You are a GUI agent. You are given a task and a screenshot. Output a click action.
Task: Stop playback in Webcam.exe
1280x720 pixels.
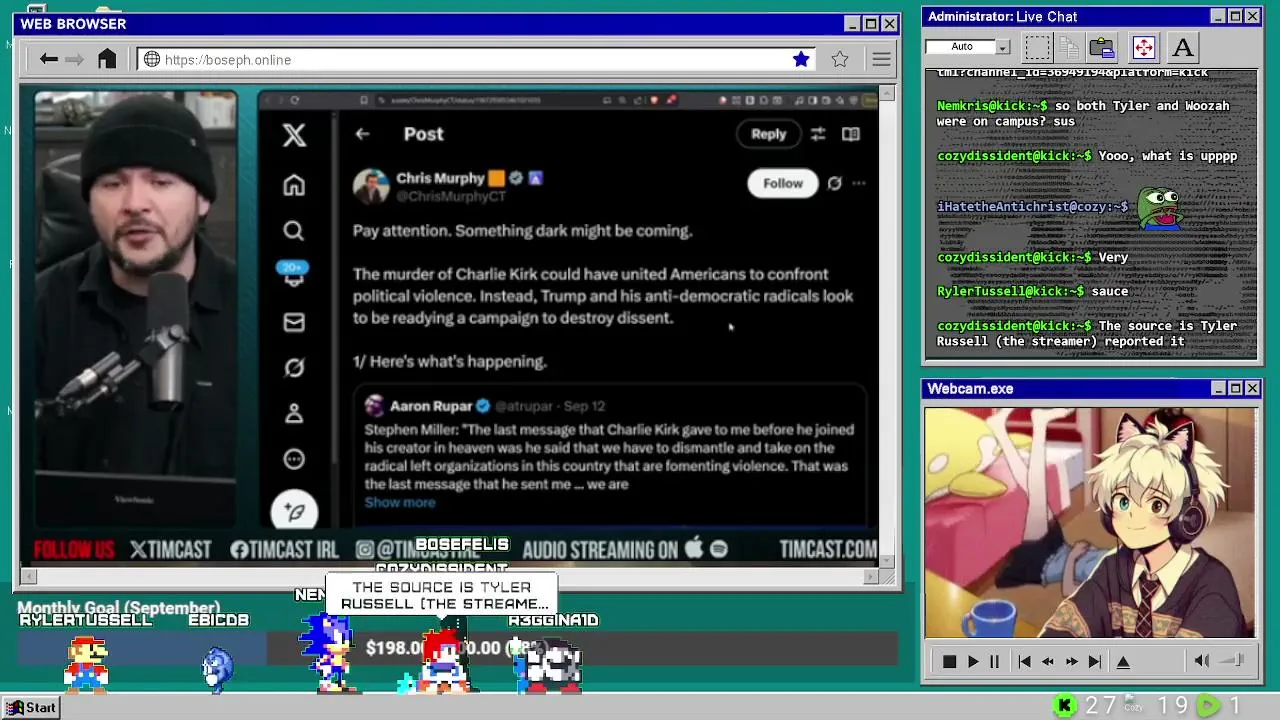[949, 662]
